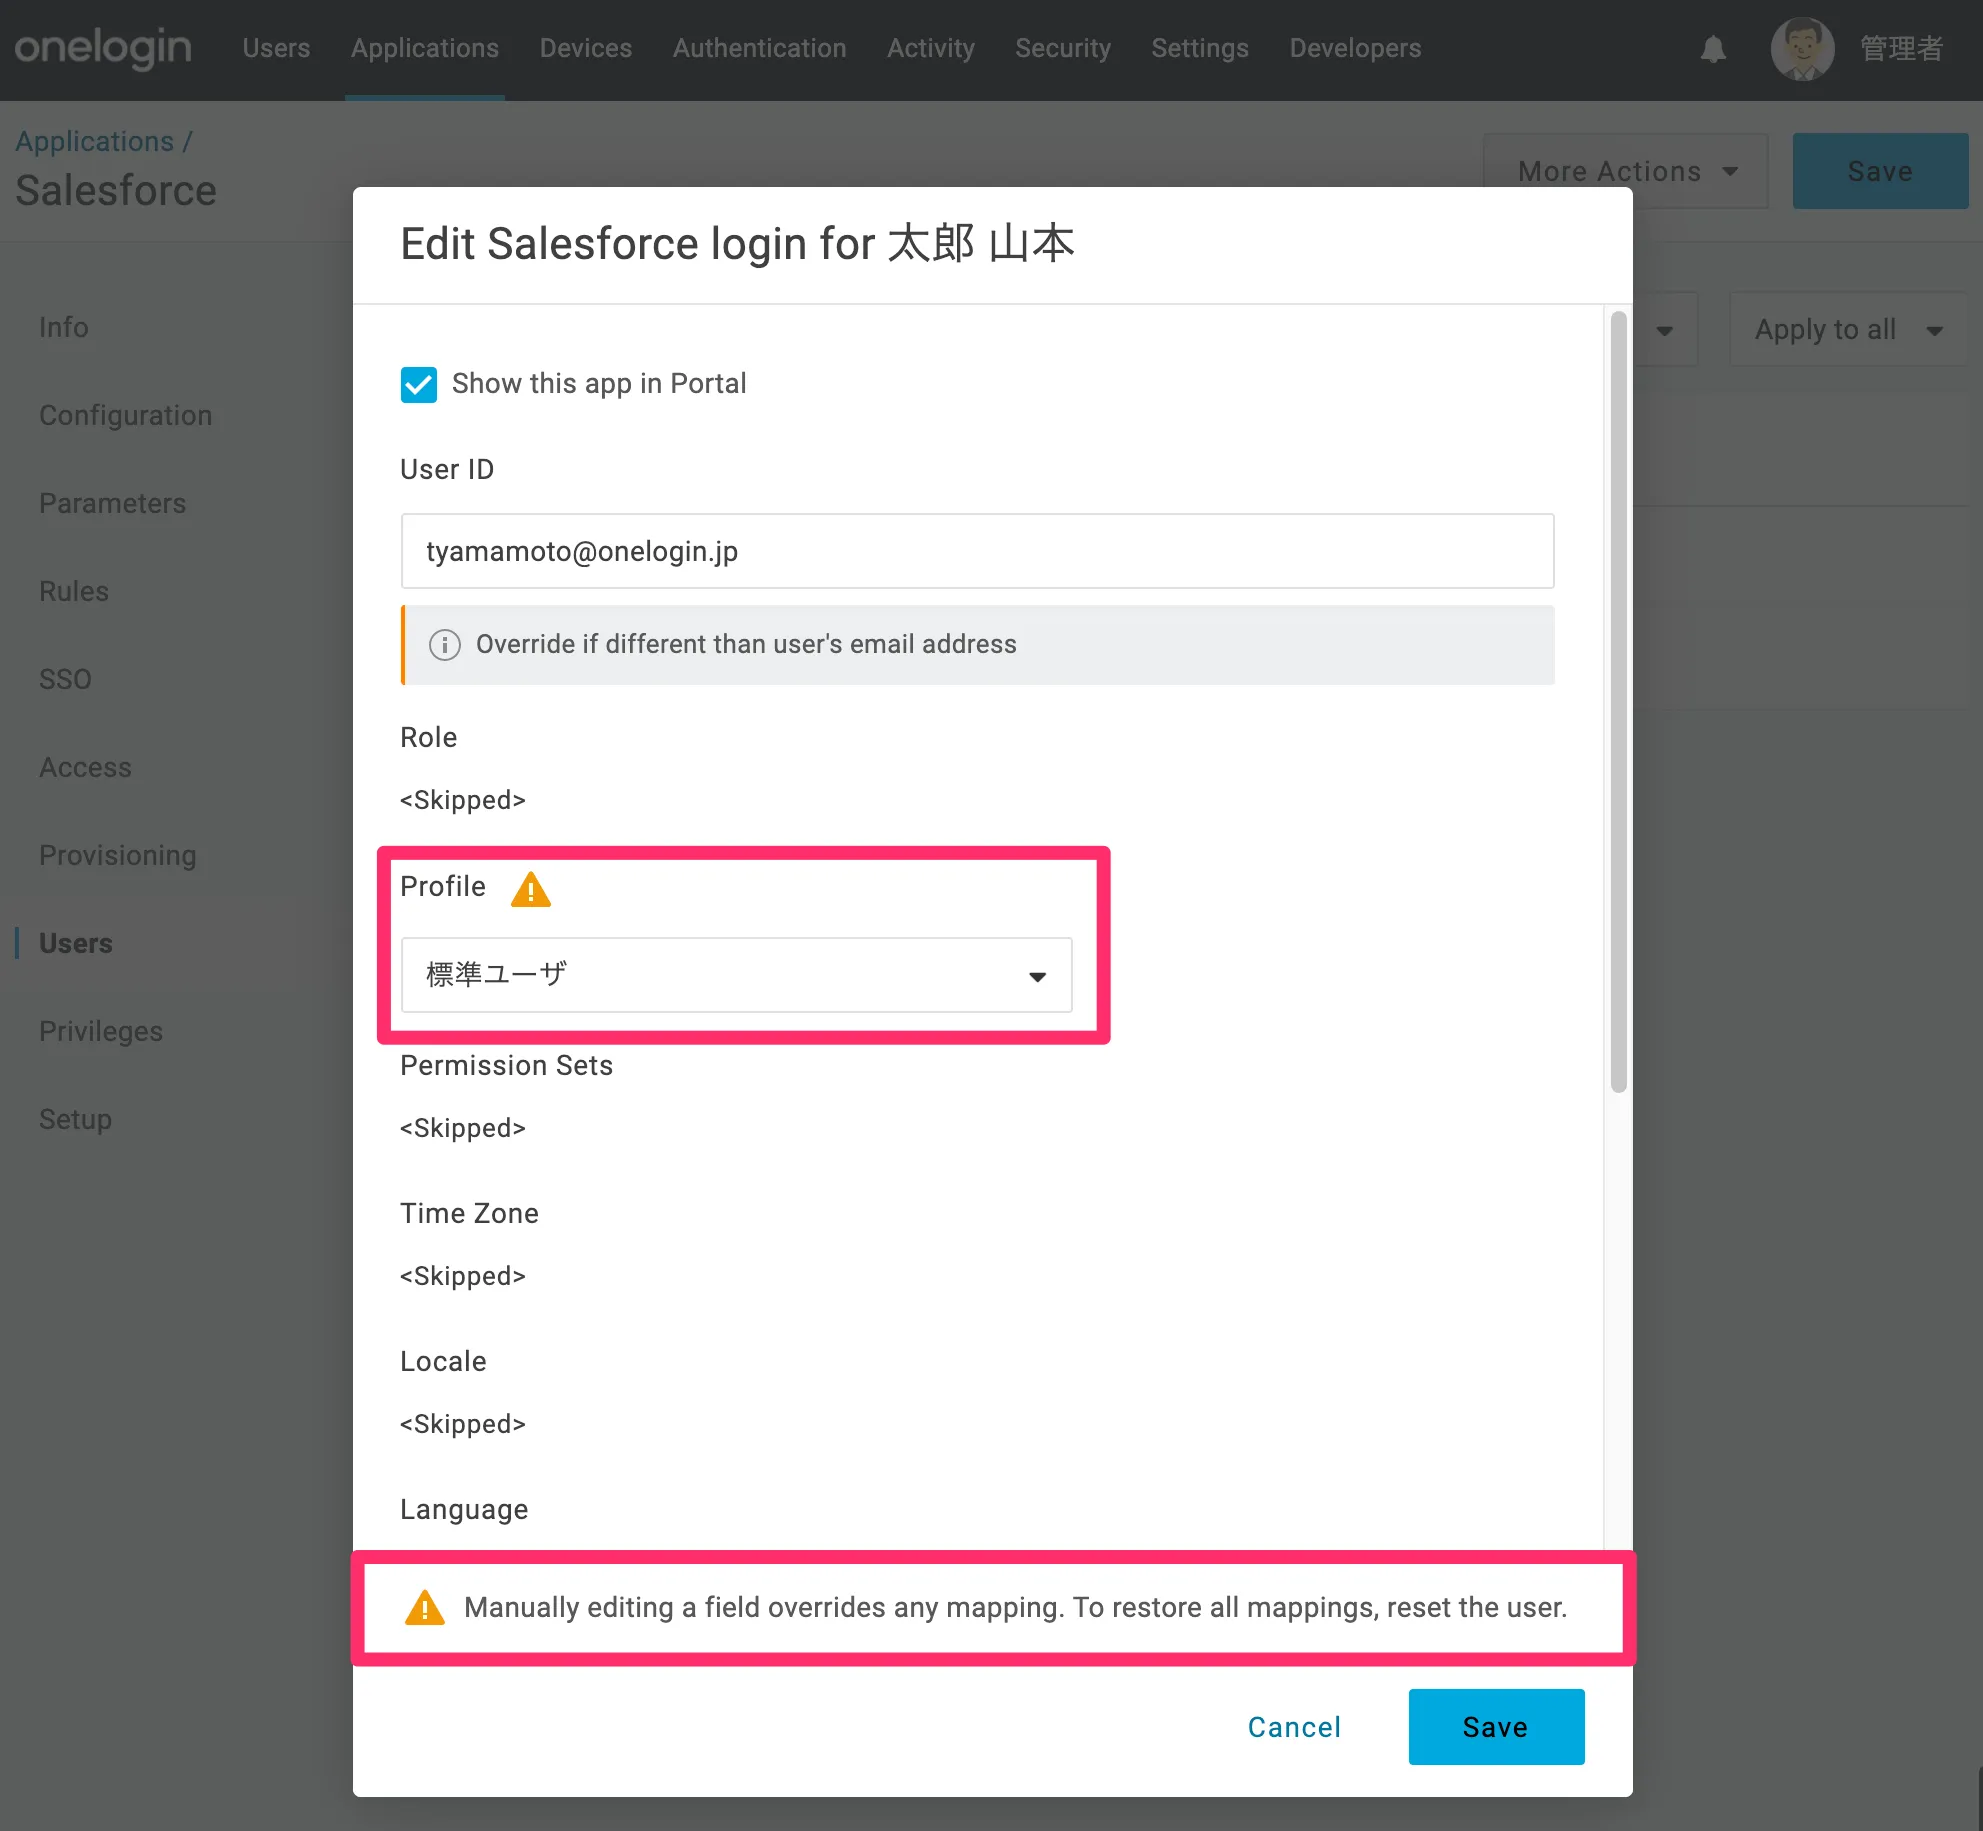This screenshot has width=1983, height=1831.
Task: Click the Cancel link in dialog
Action: coord(1293,1727)
